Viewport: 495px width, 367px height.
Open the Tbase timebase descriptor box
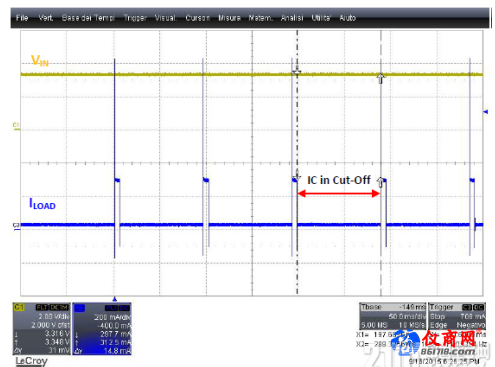coord(393,316)
